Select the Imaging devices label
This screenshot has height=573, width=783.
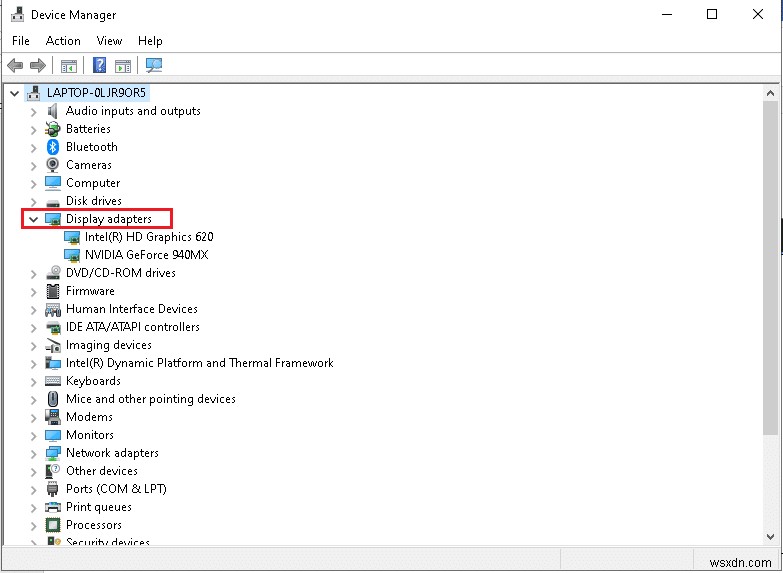click(x=109, y=345)
